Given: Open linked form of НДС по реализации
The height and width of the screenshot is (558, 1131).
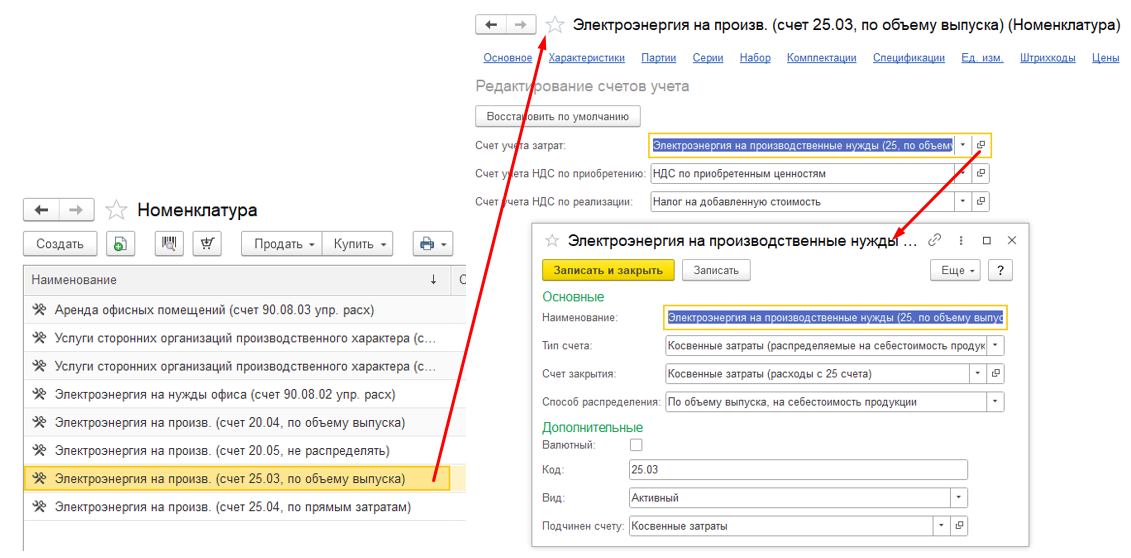Looking at the screenshot, I should click(x=981, y=201).
